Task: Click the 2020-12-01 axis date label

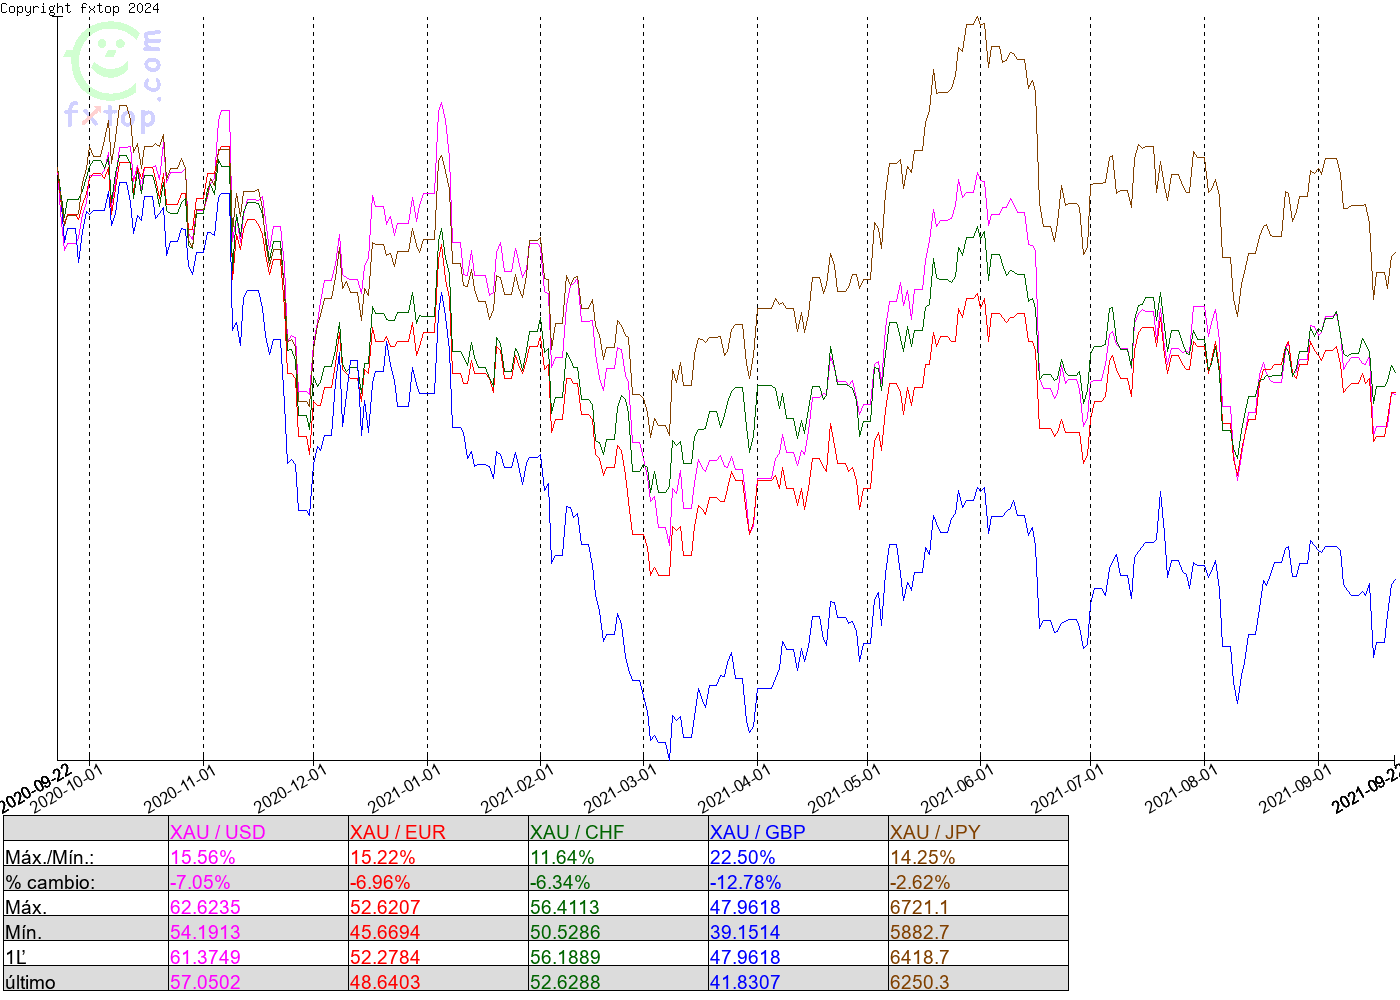Action: coord(290,789)
